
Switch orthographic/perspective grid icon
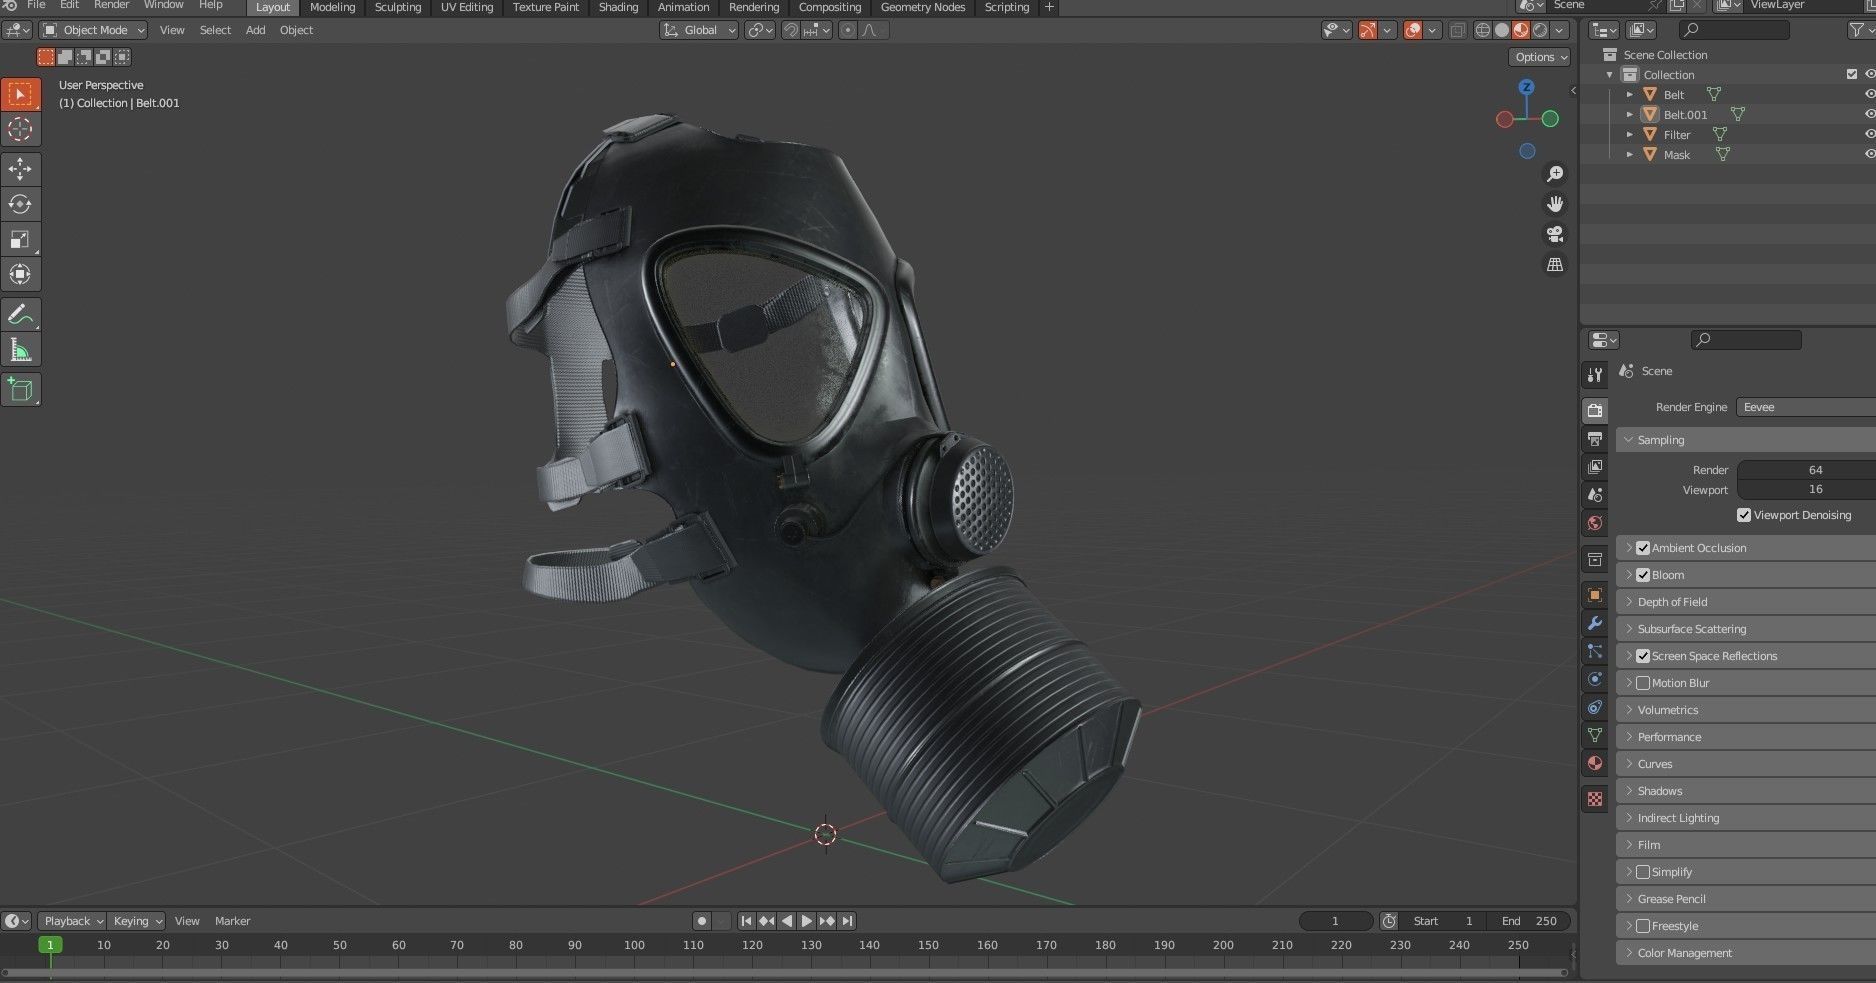pyautogui.click(x=1555, y=265)
